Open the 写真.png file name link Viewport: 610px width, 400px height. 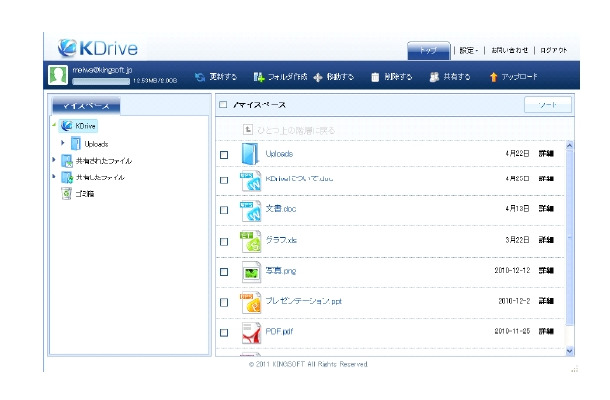tap(280, 270)
